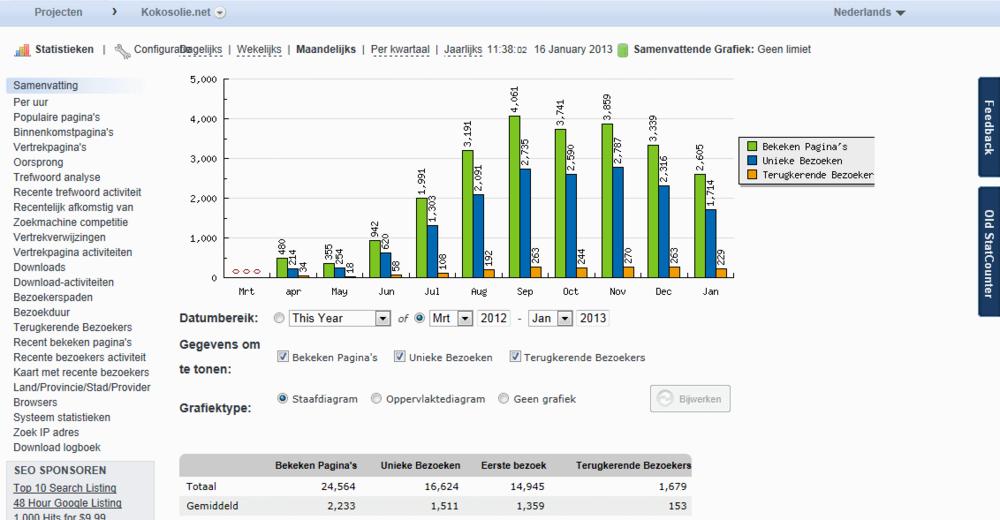1000x520 pixels.
Task: Switch to the Jaarlijks view
Action: click(463, 50)
